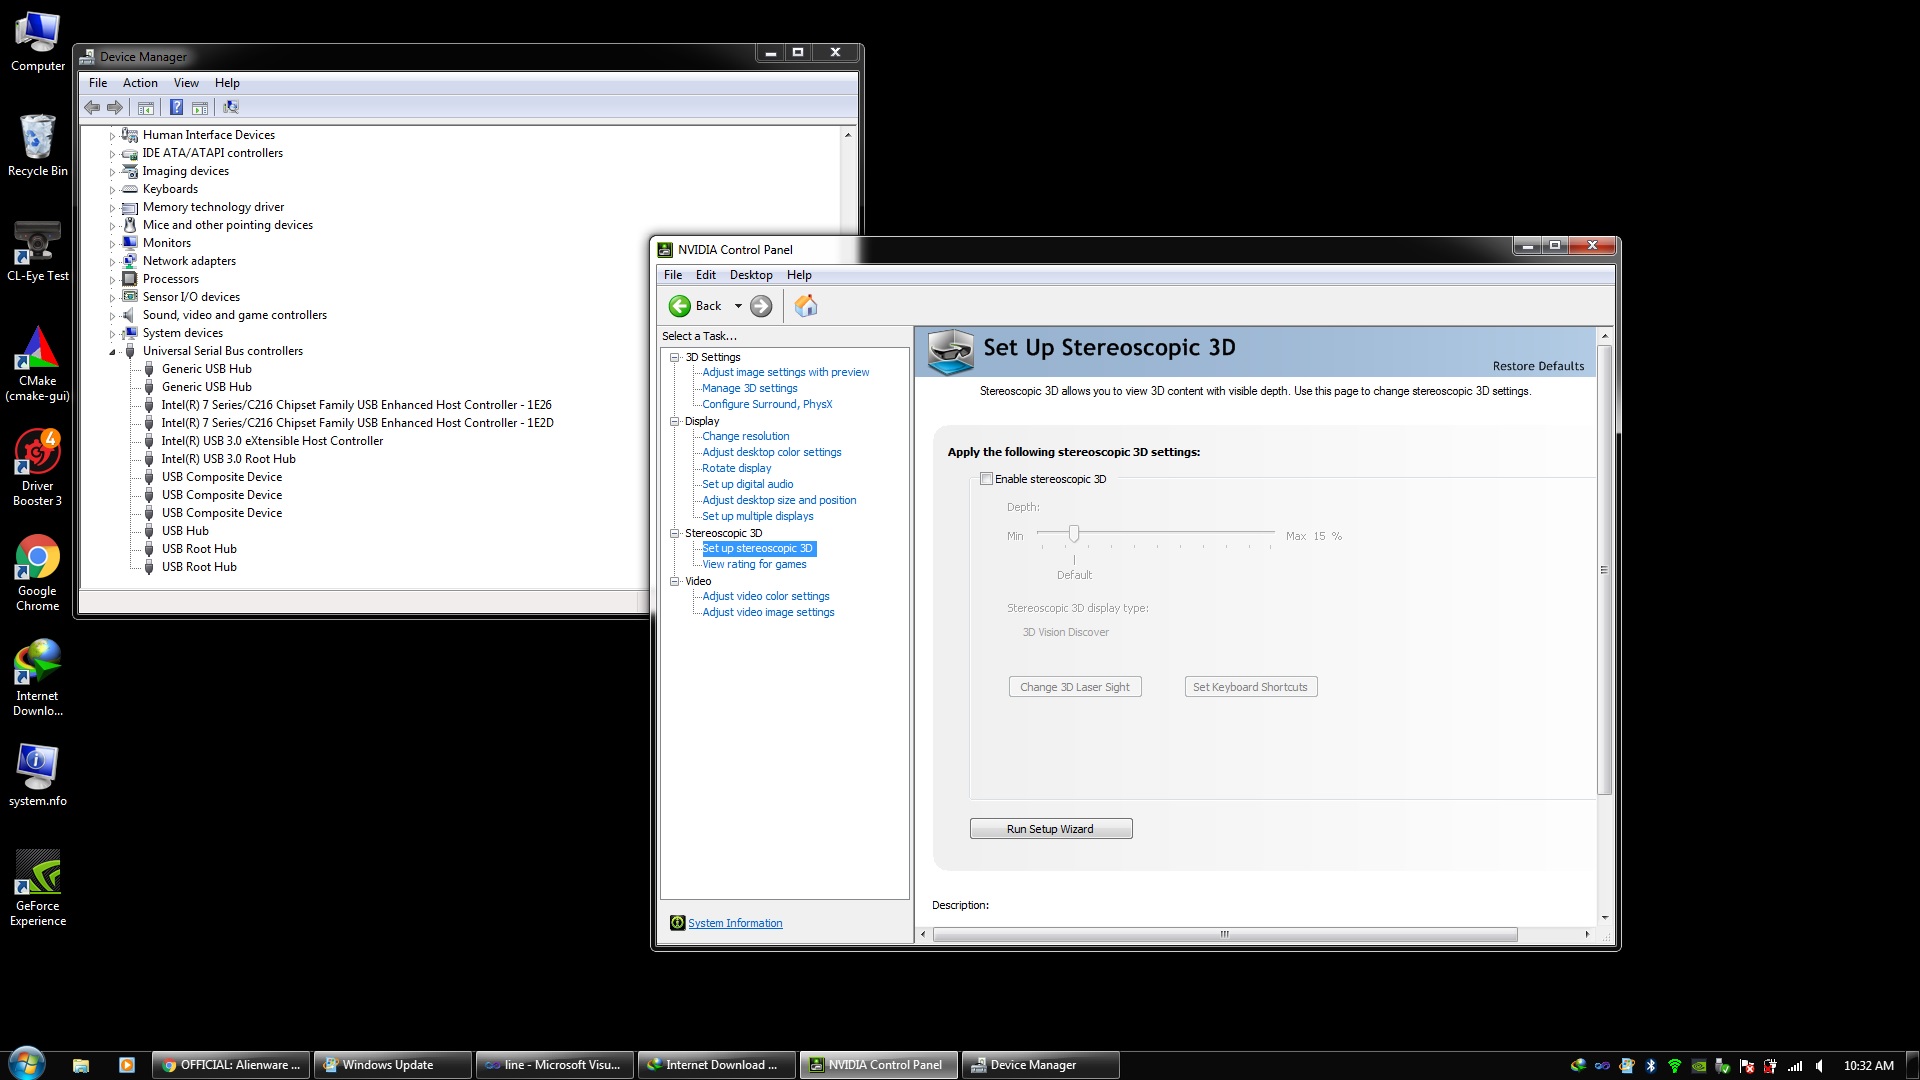Click Windows Explorer pinned taskbar icon
Viewport: 1920px width, 1080px height.
click(81, 1065)
